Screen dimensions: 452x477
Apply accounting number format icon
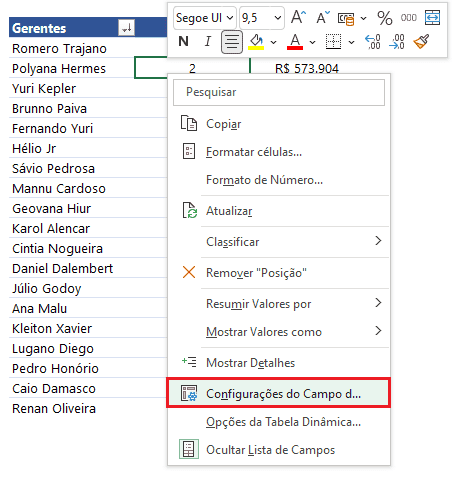[x=346, y=18]
